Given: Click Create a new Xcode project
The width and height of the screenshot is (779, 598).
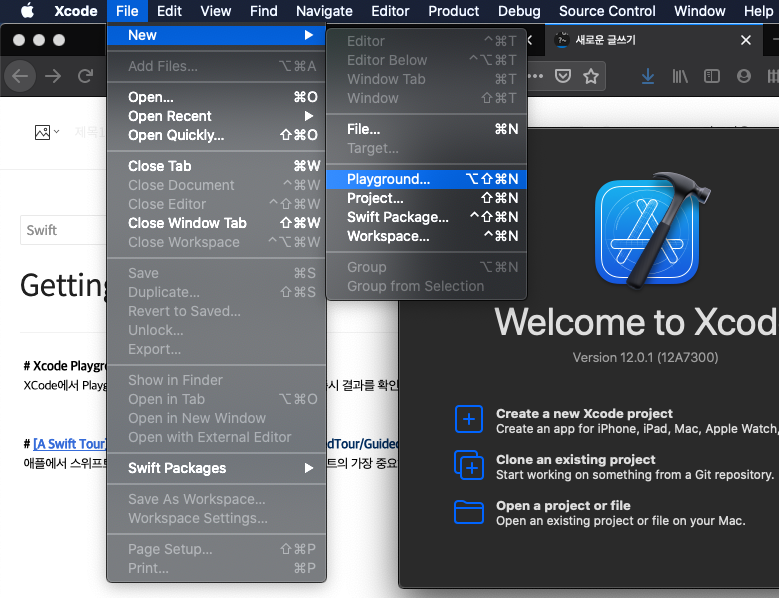Looking at the screenshot, I should pos(584,413).
